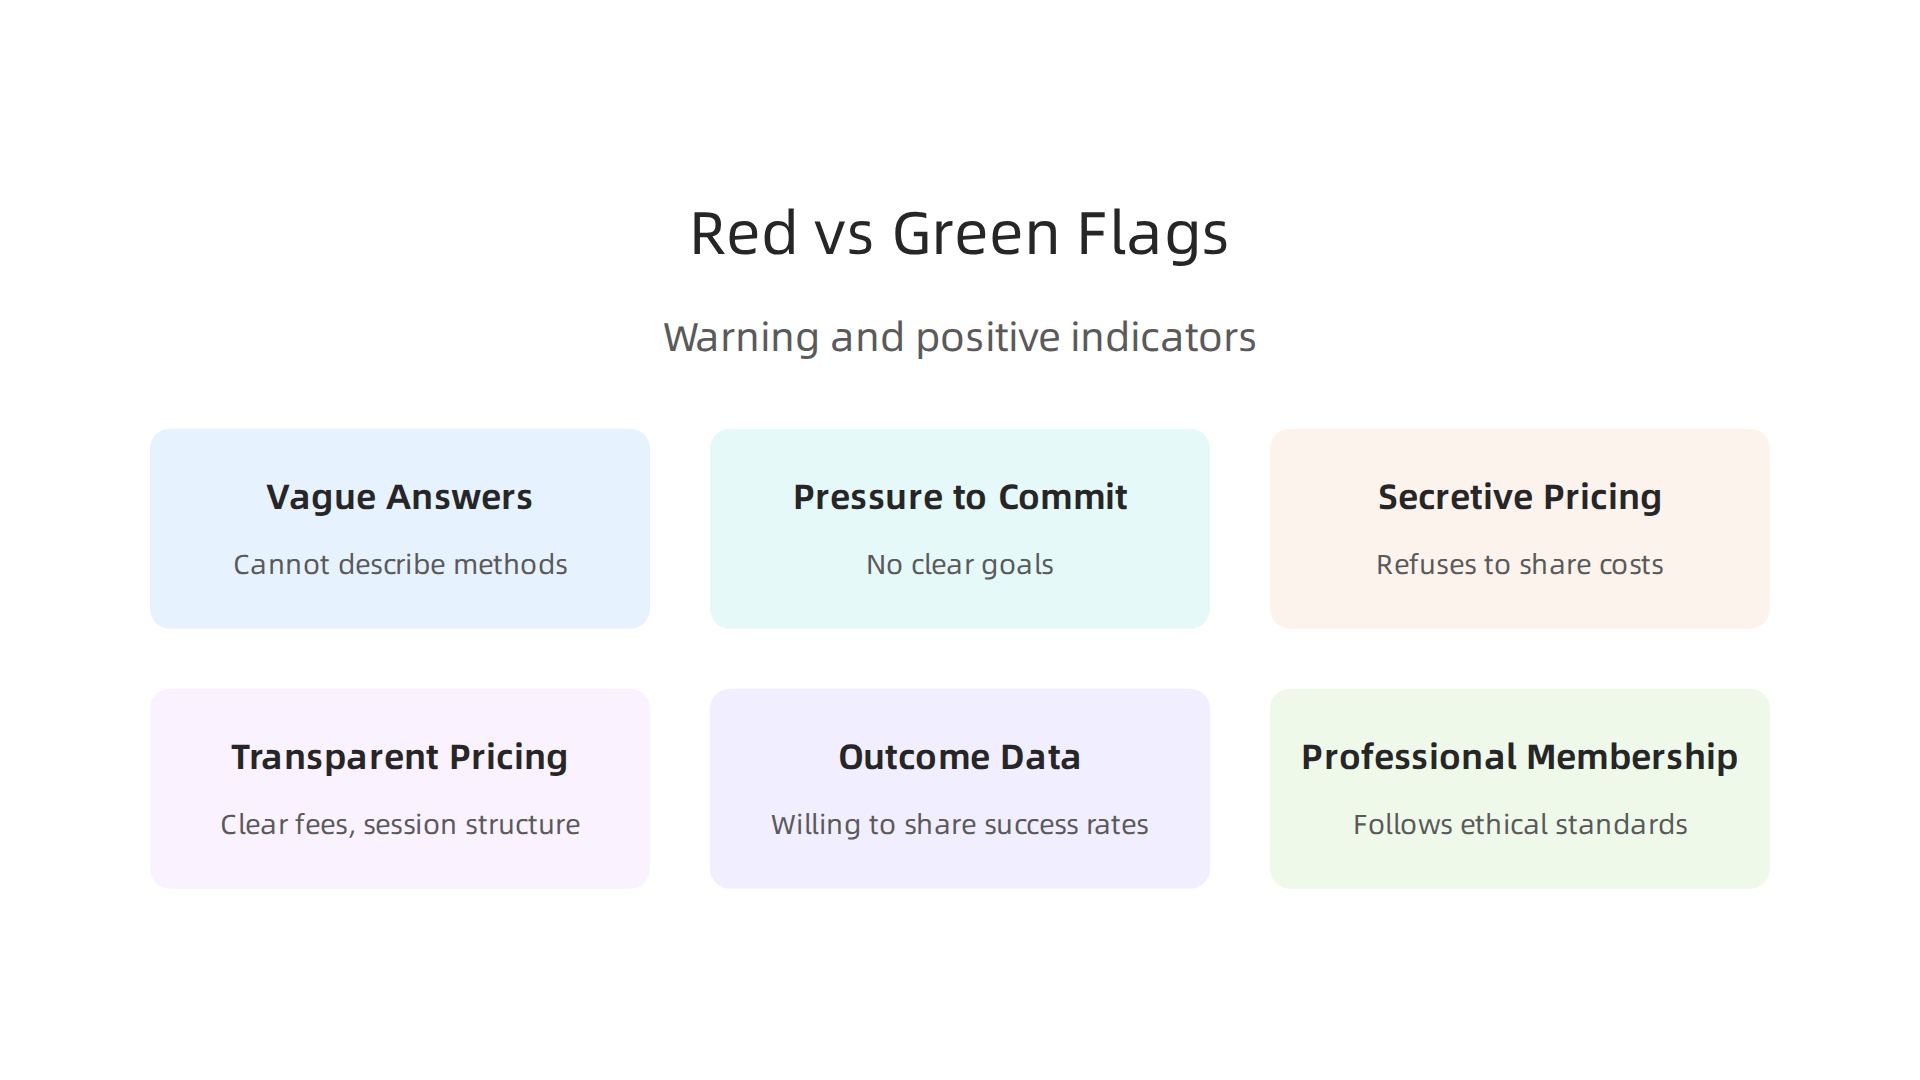The width and height of the screenshot is (1920, 1080).
Task: Select the Transparent Pricing heading
Action: 399,757
